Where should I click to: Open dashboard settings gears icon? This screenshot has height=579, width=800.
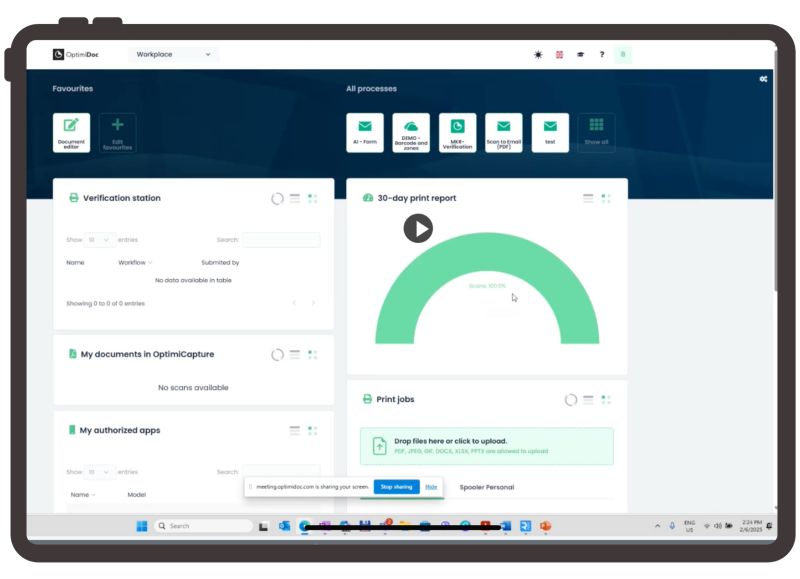[x=763, y=79]
